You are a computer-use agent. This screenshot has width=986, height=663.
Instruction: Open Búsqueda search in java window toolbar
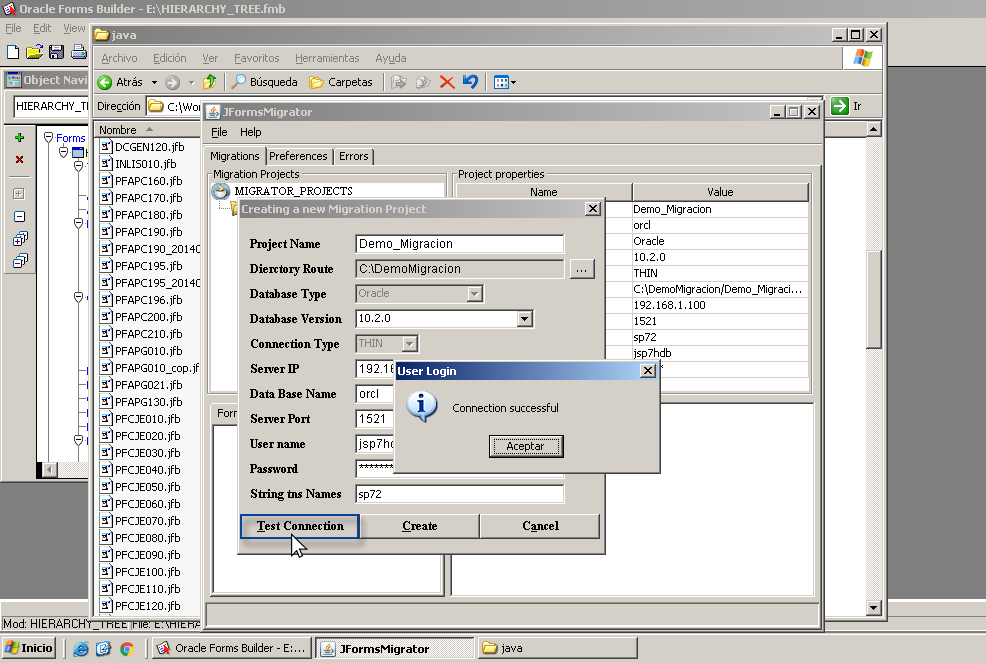[x=265, y=82]
